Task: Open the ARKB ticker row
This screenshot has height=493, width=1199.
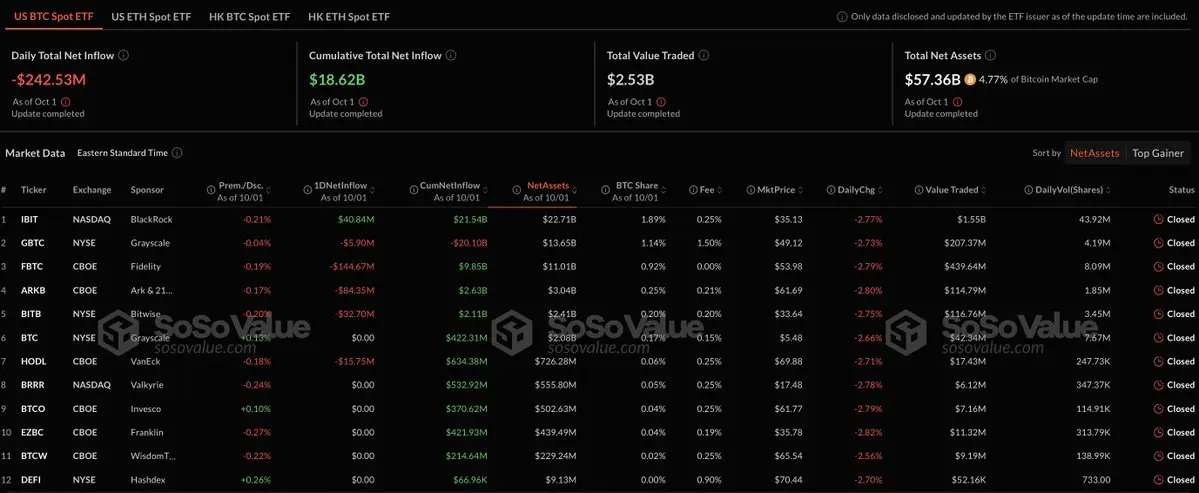Action: click(600, 290)
